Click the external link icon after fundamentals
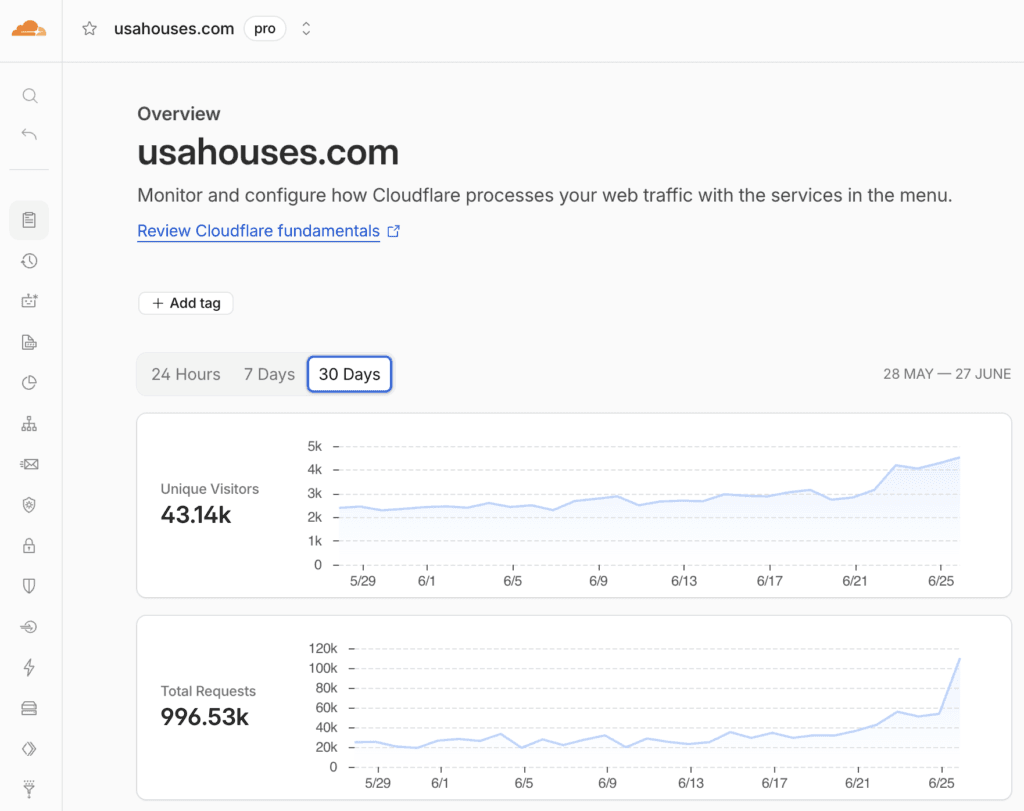The width and height of the screenshot is (1024, 811). click(393, 231)
